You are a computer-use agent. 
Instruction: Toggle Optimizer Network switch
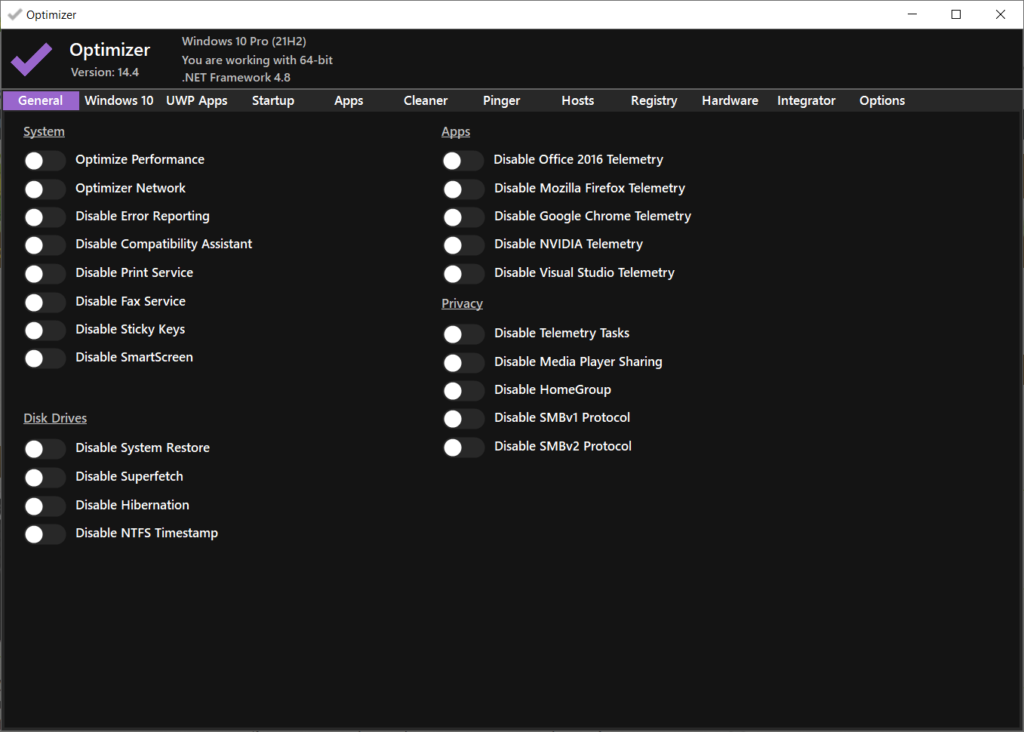44,189
